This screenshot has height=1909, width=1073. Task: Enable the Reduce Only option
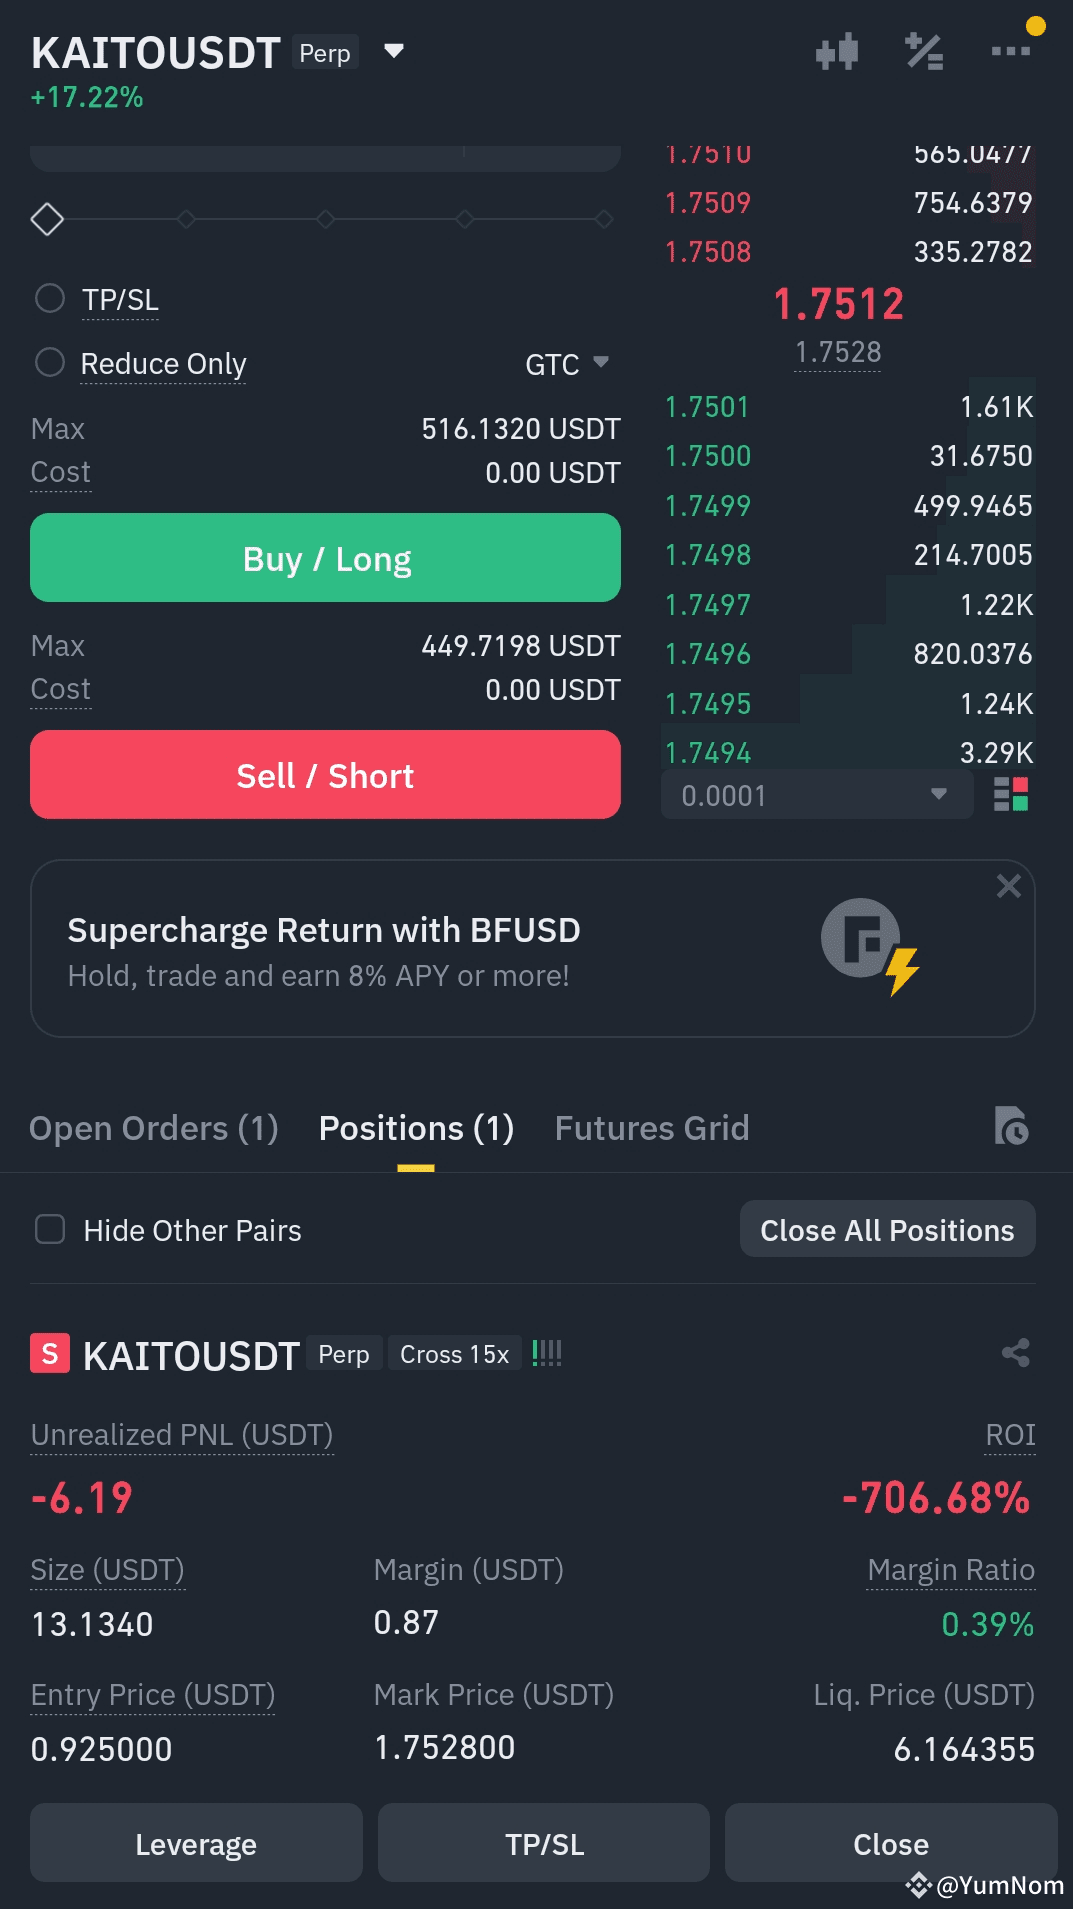point(50,362)
